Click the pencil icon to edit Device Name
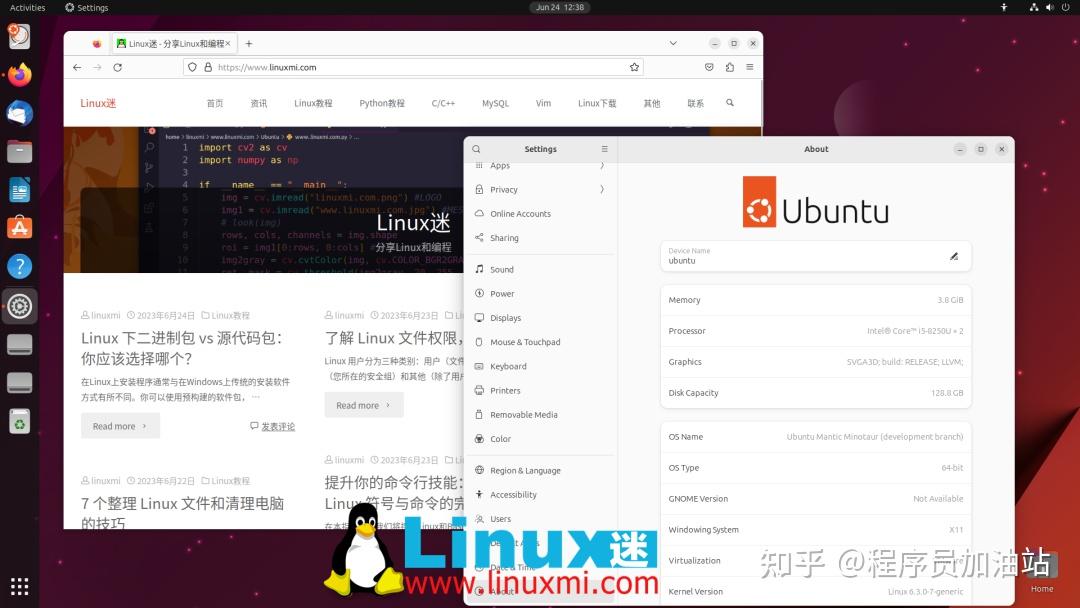1080x608 pixels. coord(954,255)
